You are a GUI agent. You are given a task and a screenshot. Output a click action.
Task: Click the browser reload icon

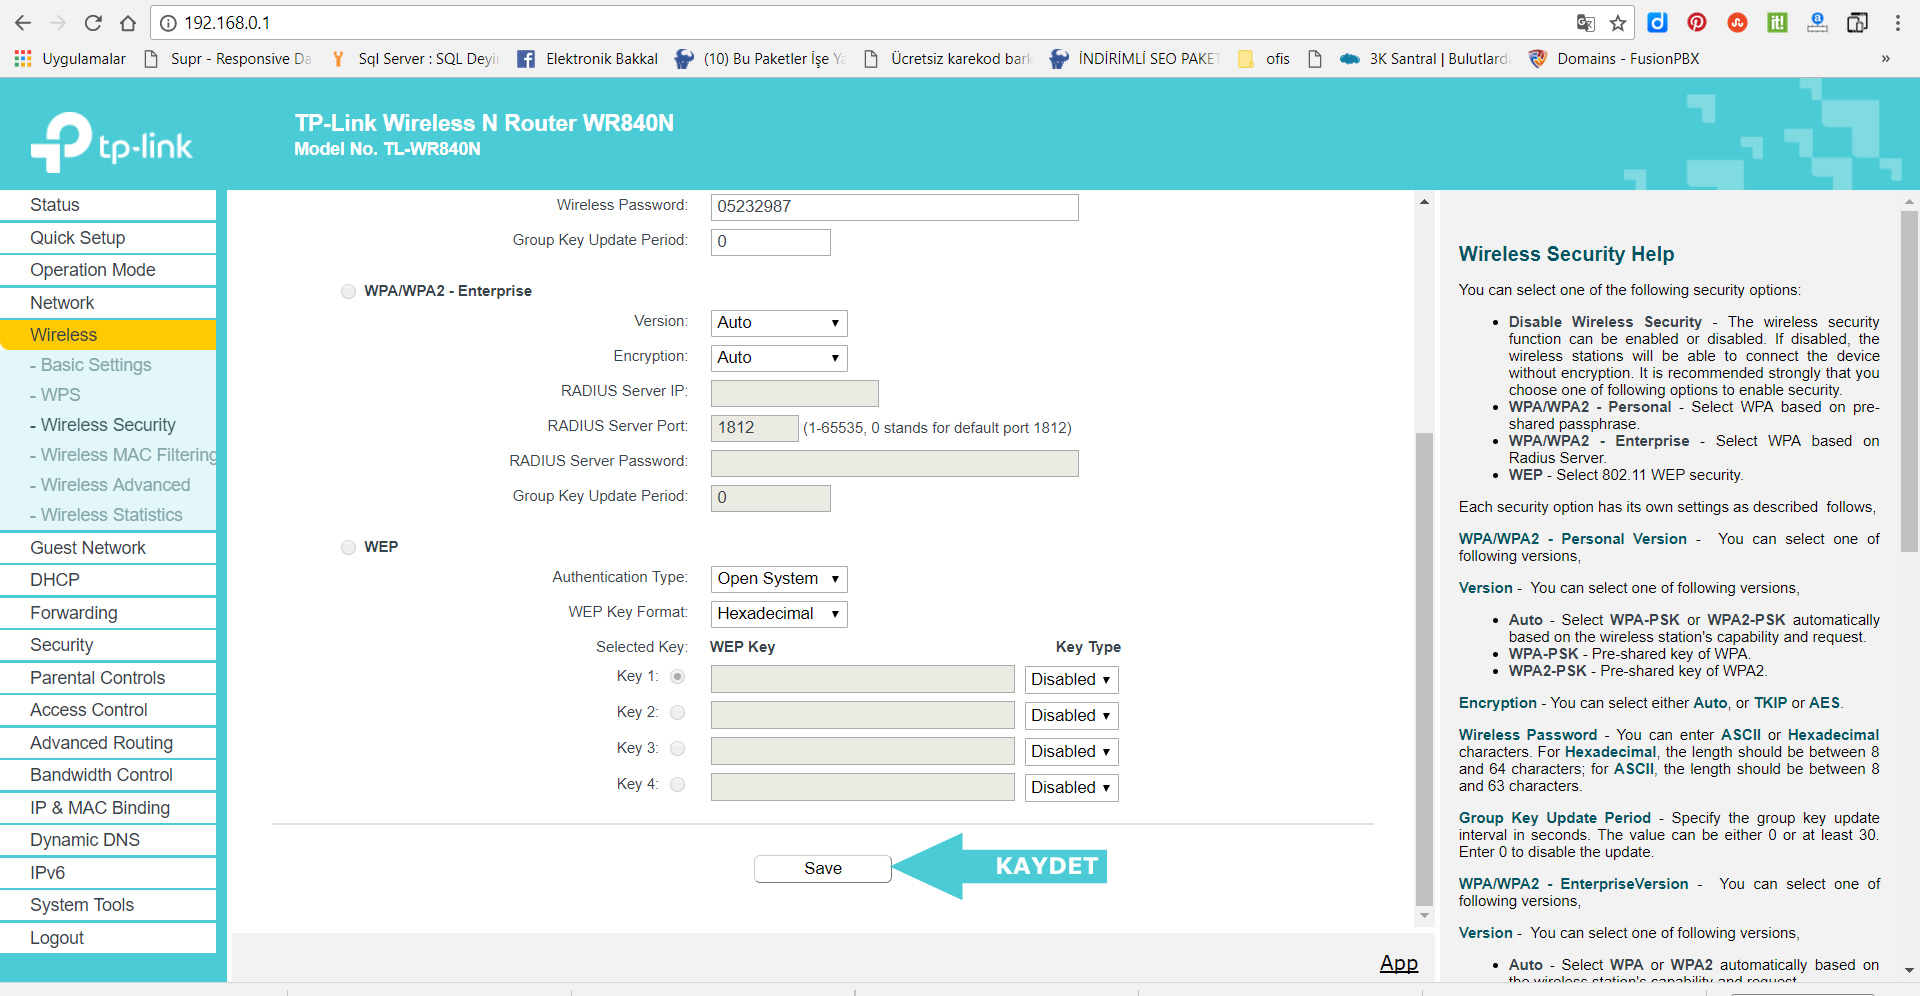click(x=93, y=23)
